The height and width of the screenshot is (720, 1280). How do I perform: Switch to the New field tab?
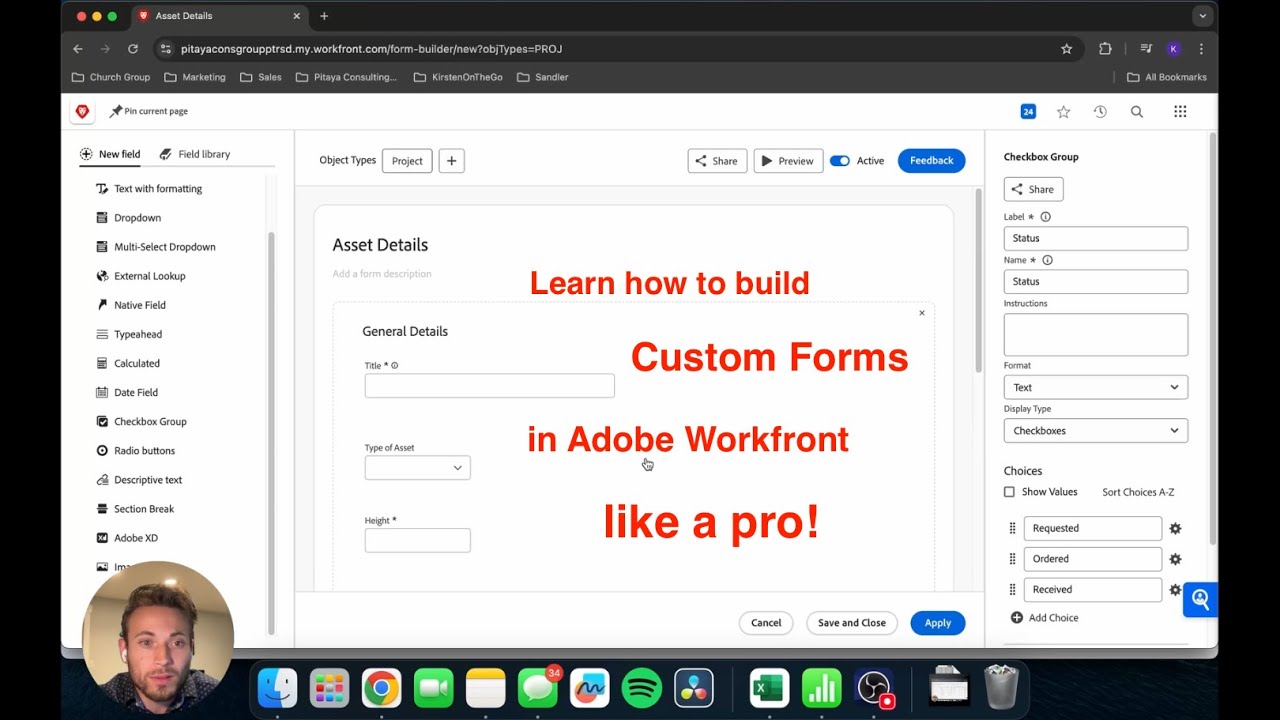coord(110,154)
